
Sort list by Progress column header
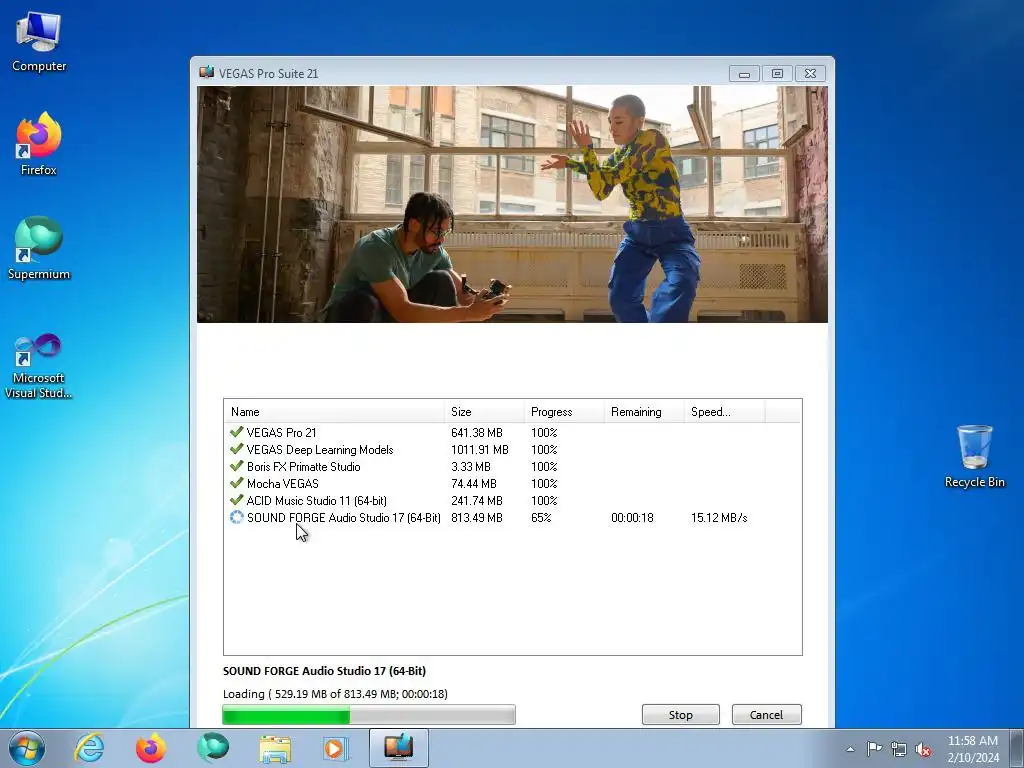[x=564, y=411]
